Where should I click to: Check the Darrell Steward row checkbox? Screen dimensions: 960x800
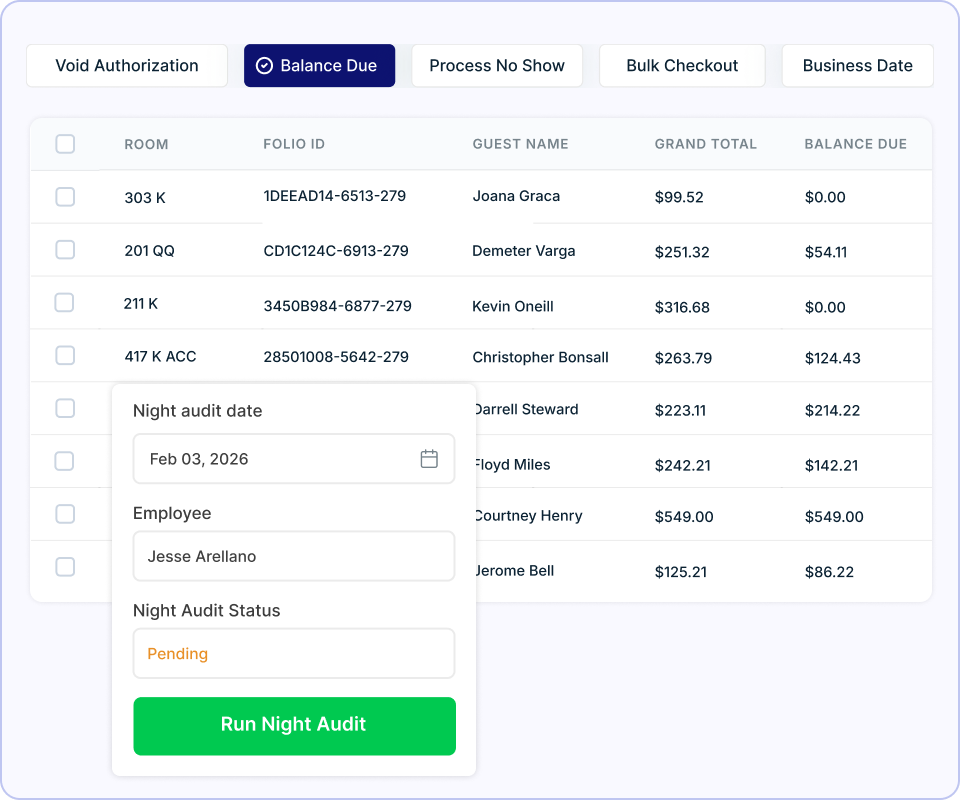tap(65, 408)
